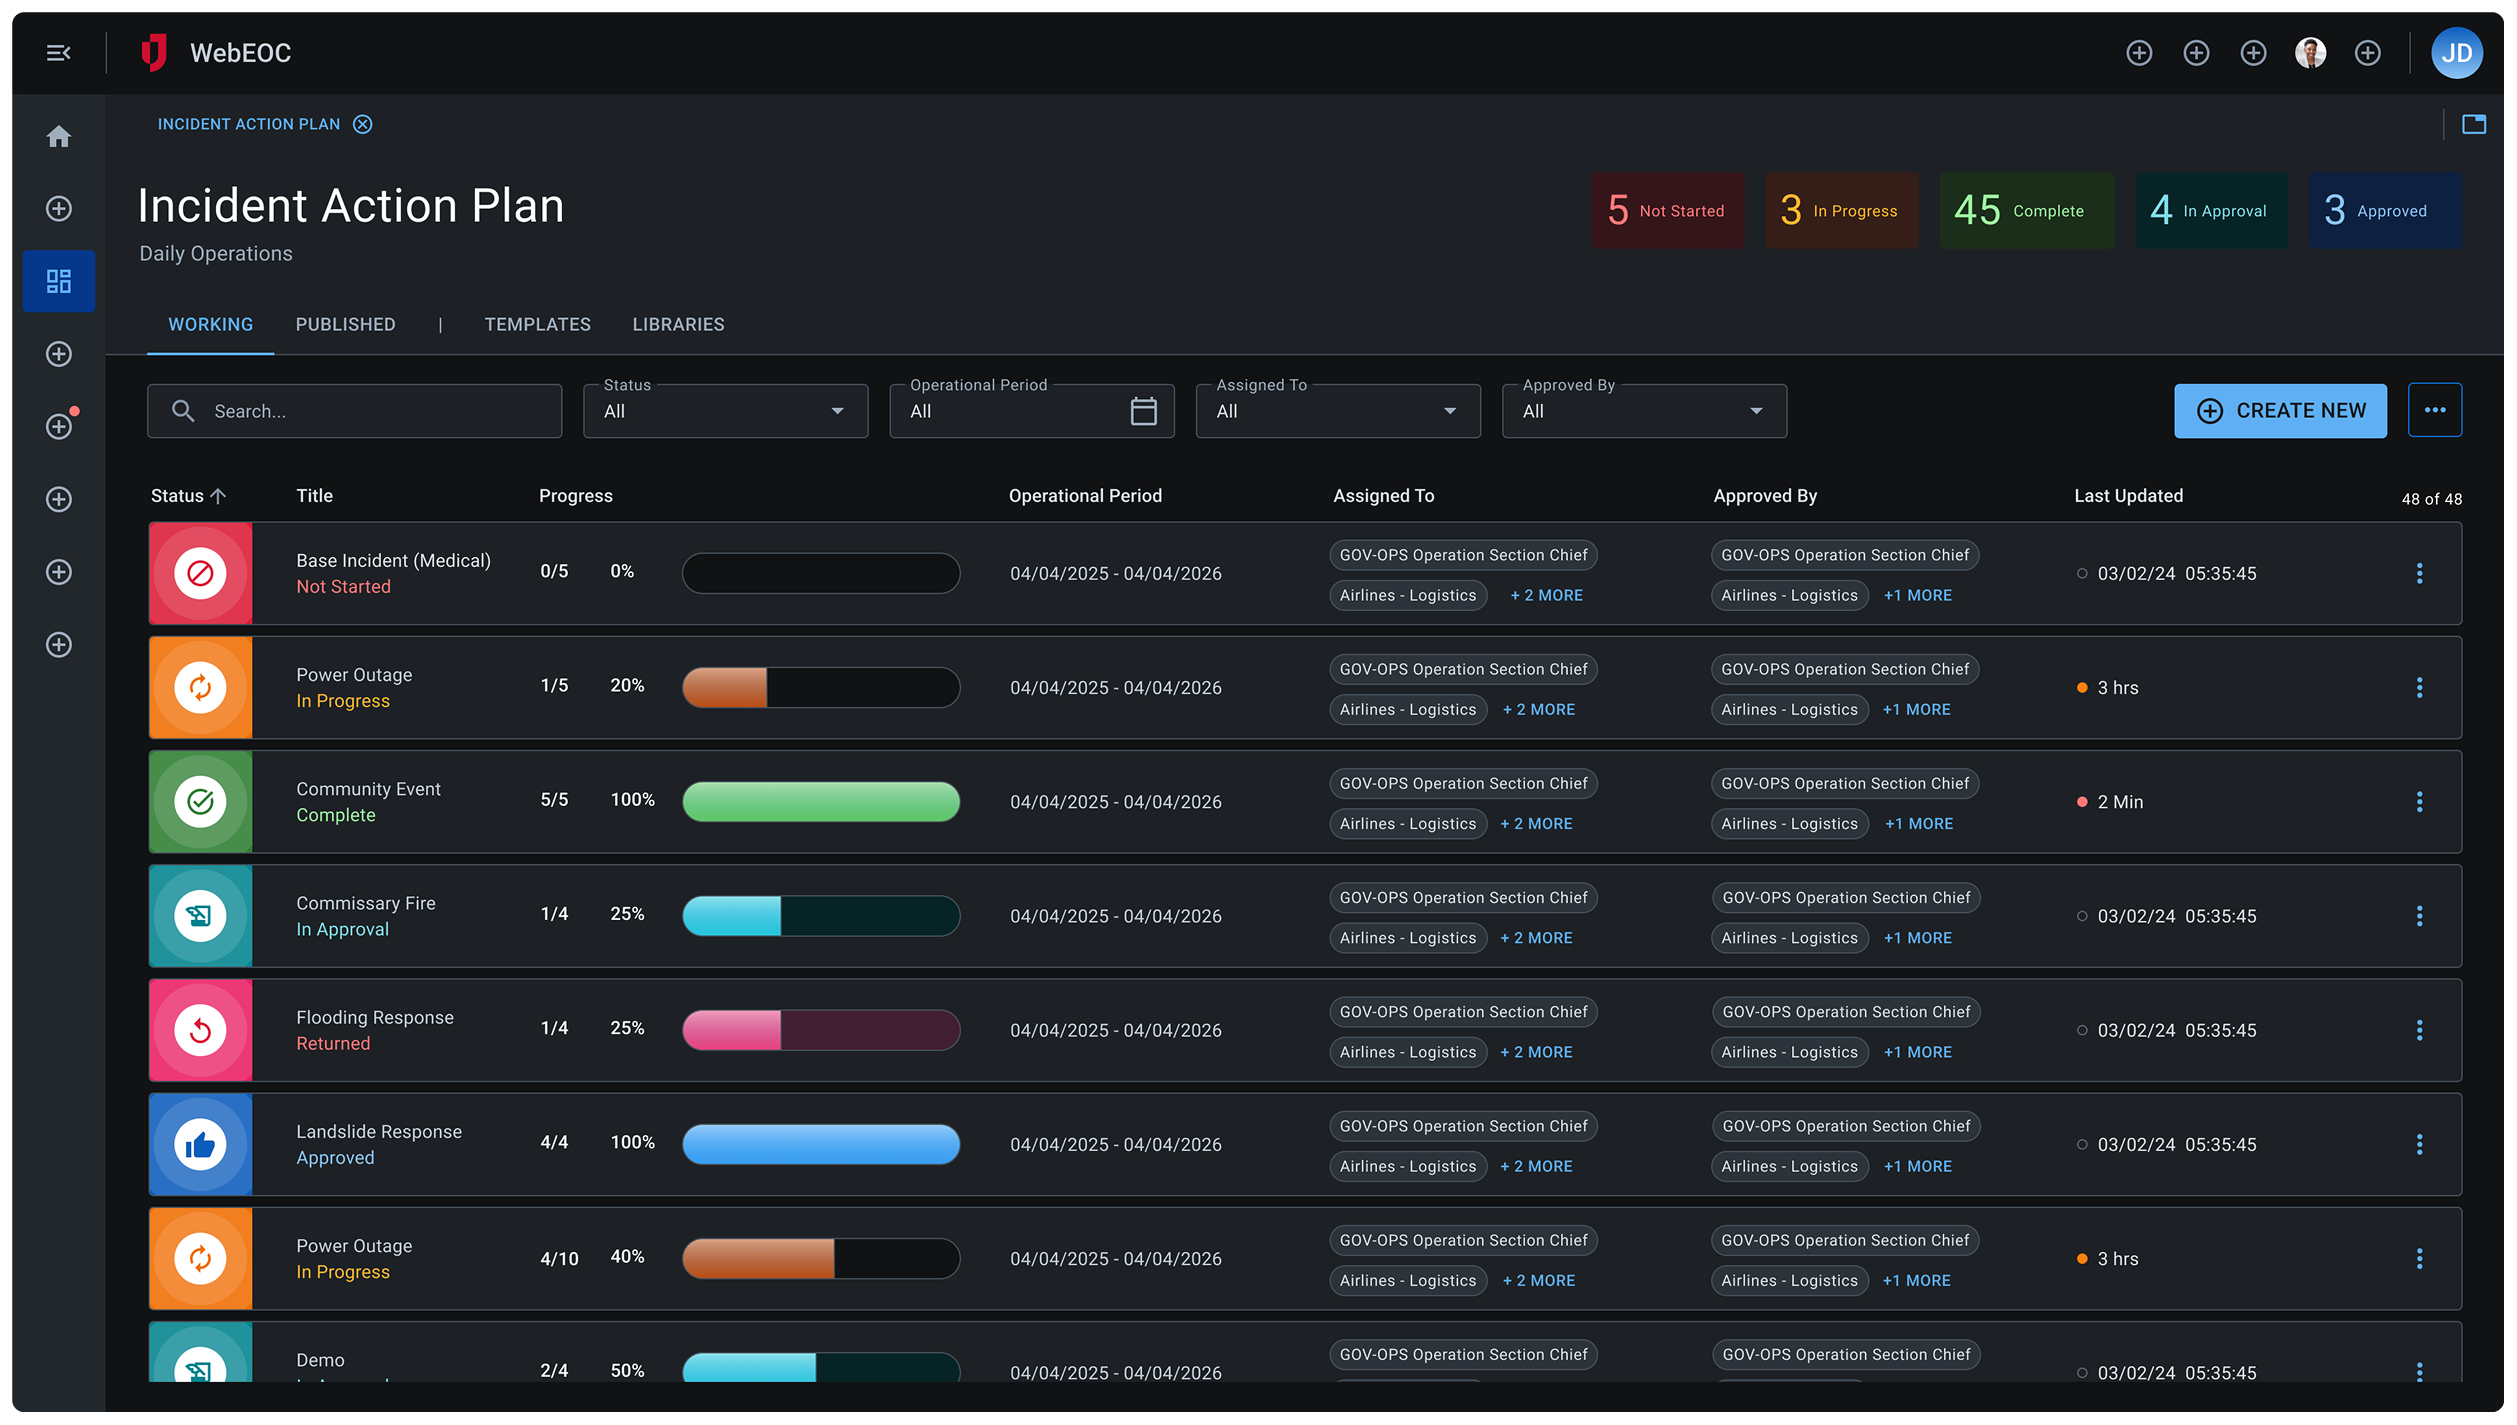Filter by 45 Complete tile

coord(2026,211)
